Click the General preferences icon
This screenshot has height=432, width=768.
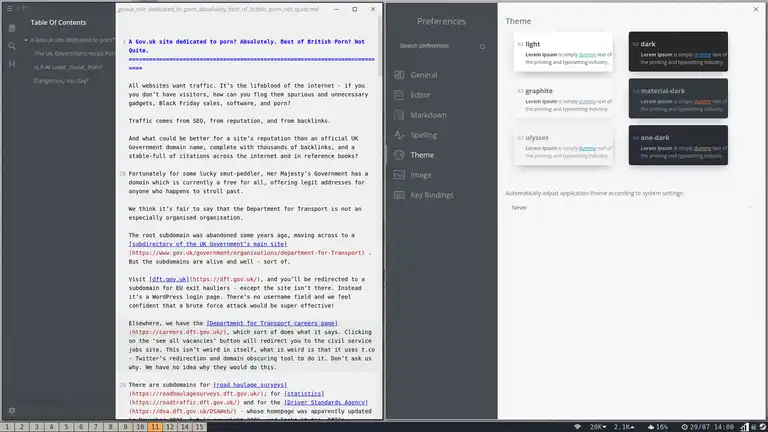(x=399, y=75)
